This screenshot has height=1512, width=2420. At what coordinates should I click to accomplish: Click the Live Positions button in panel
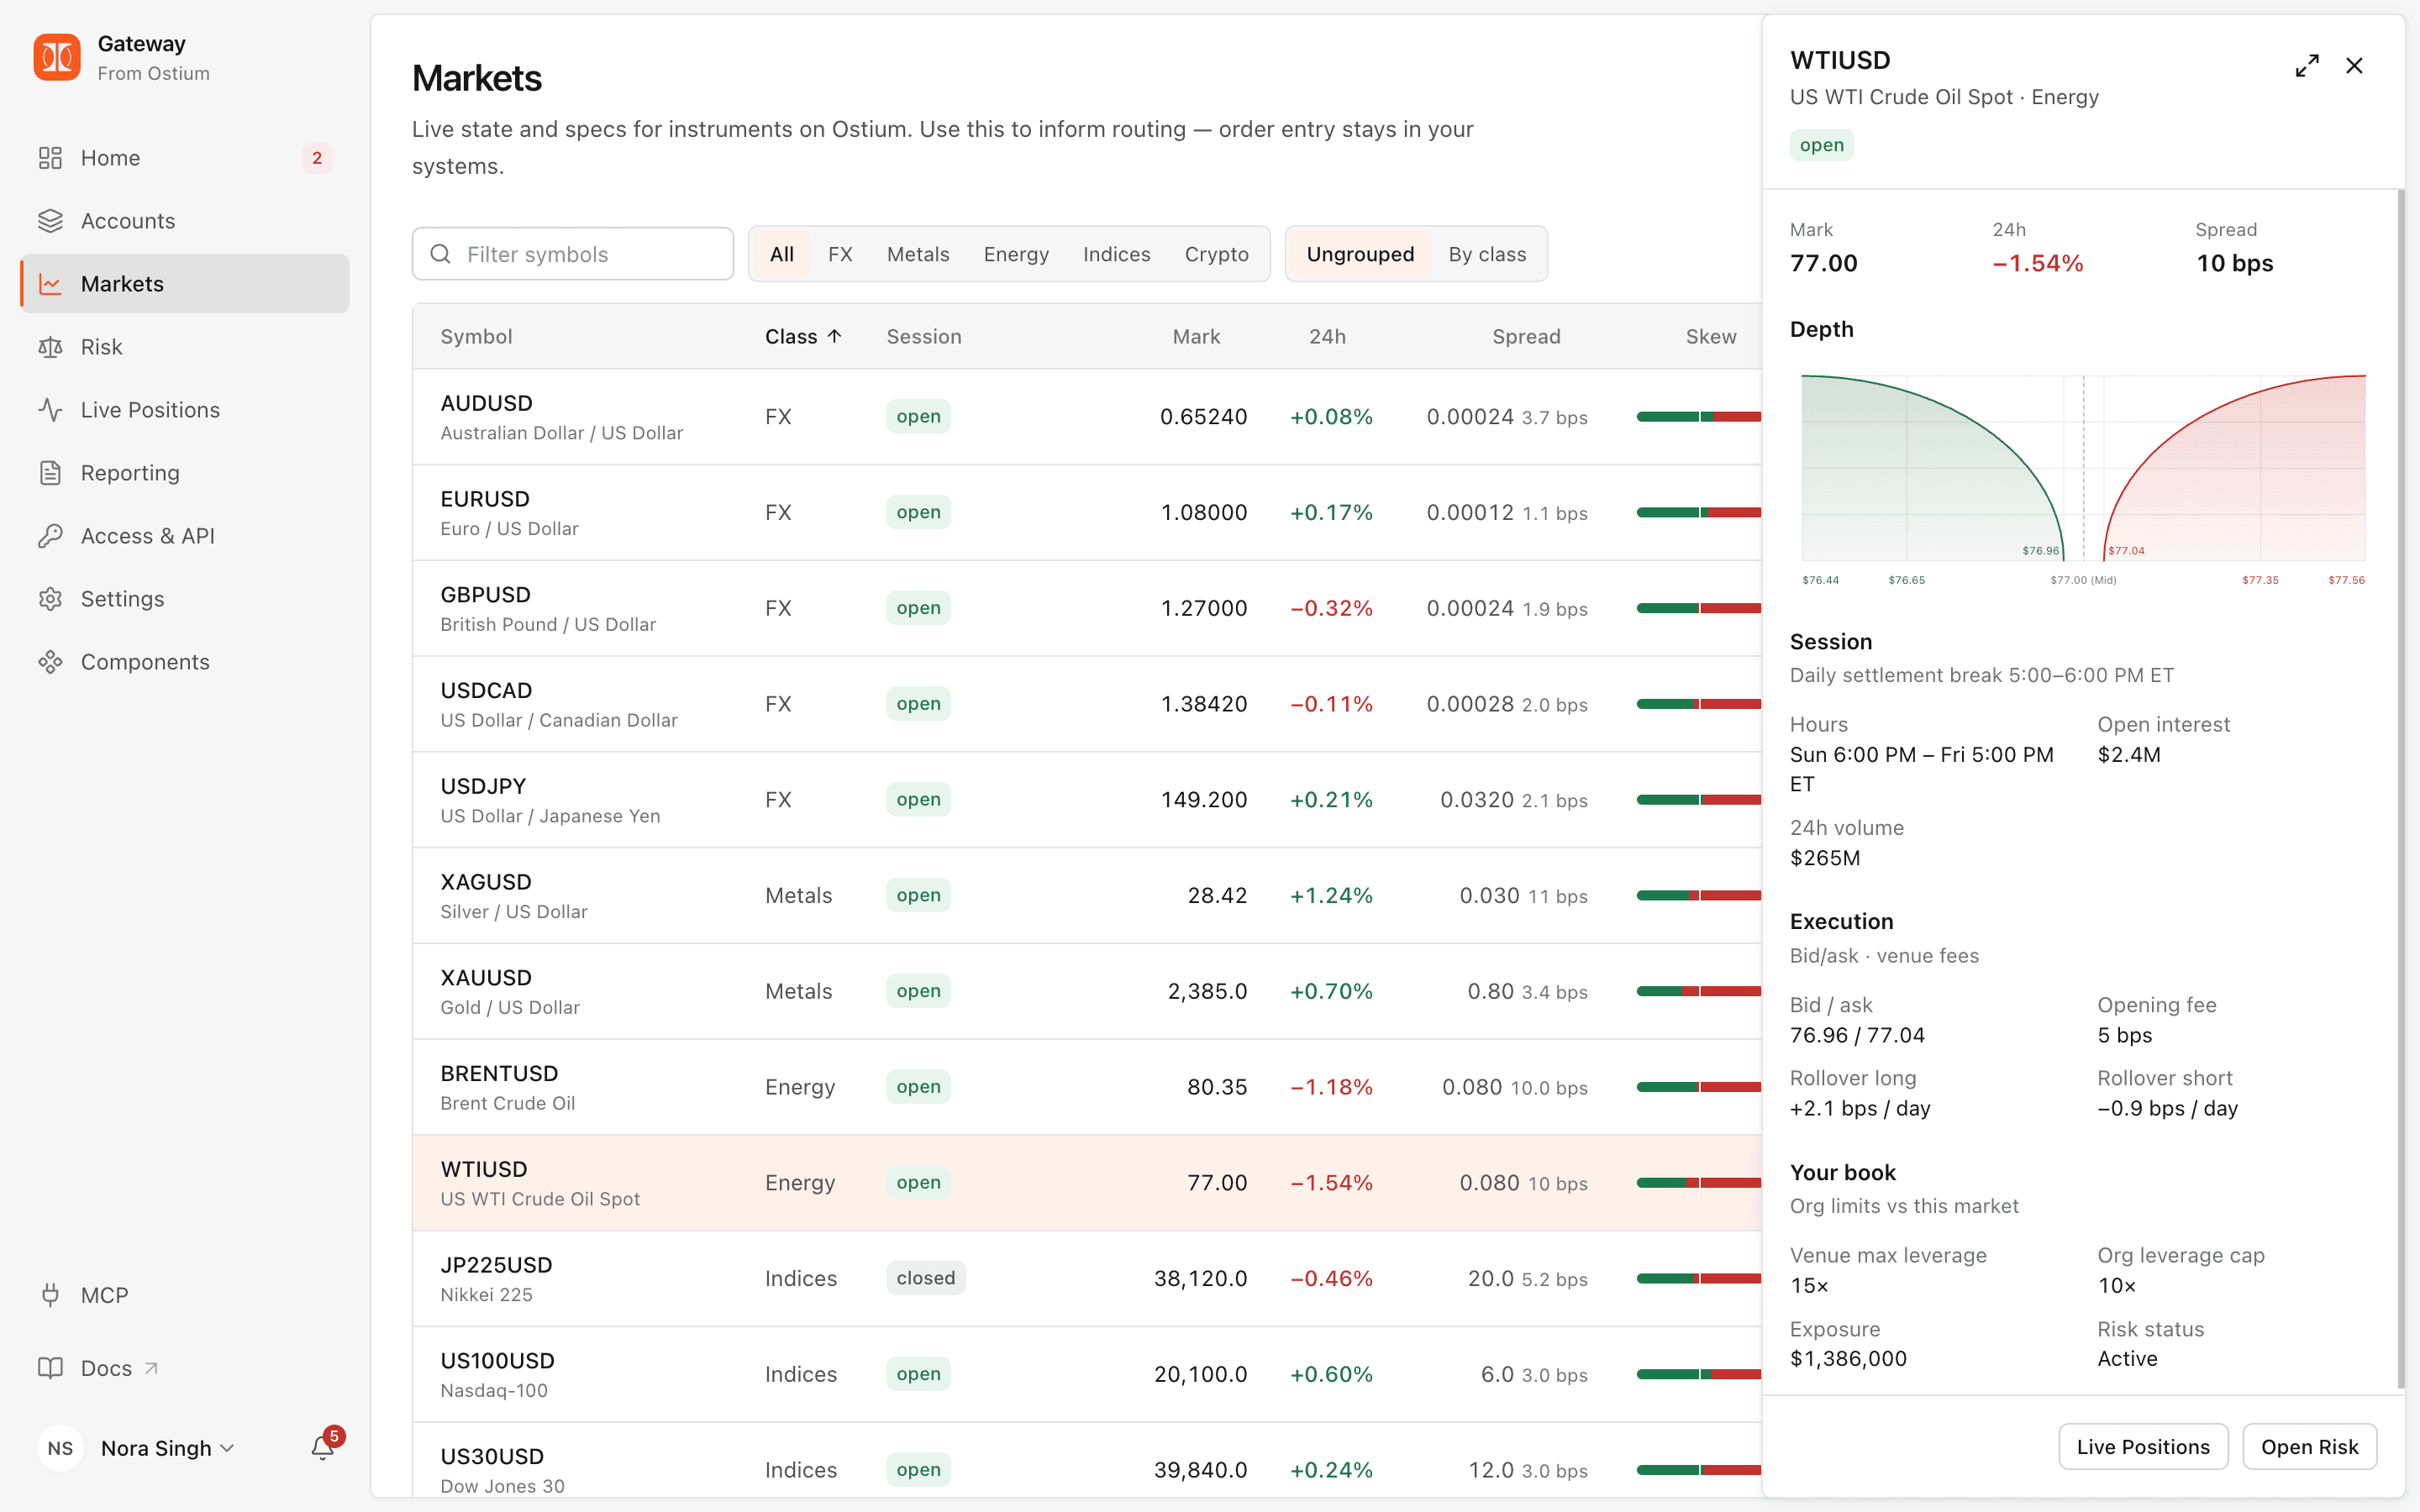coord(2143,1447)
